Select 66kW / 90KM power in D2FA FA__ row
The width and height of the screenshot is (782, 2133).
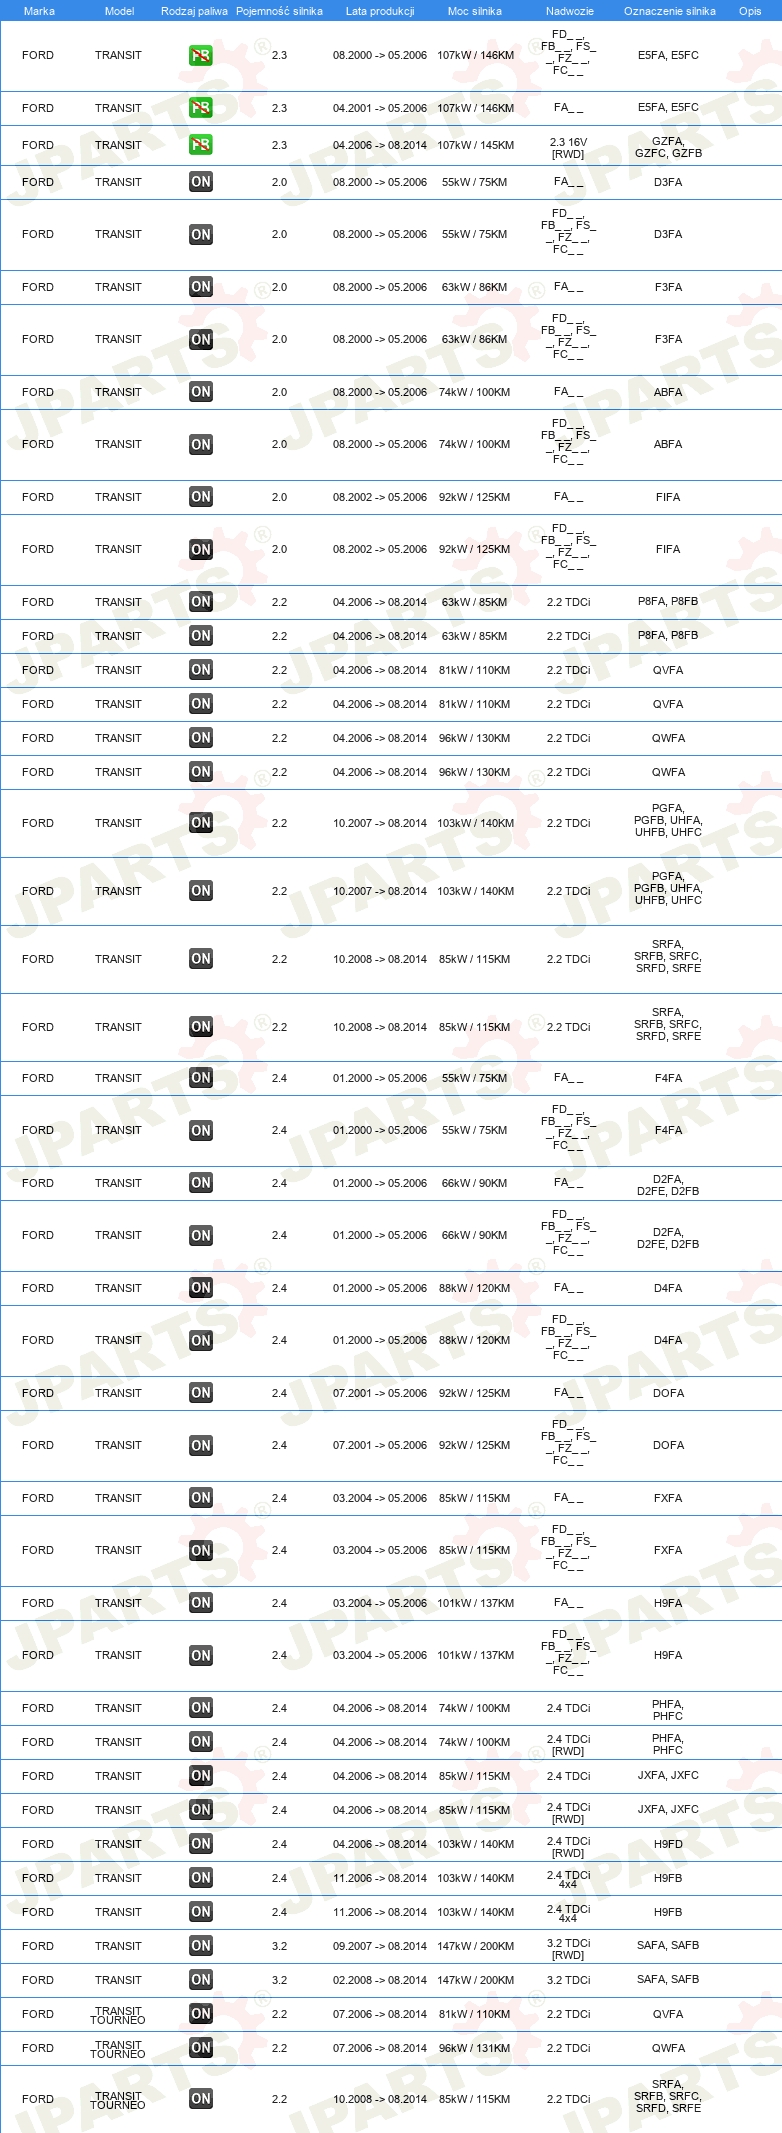pos(475,1183)
